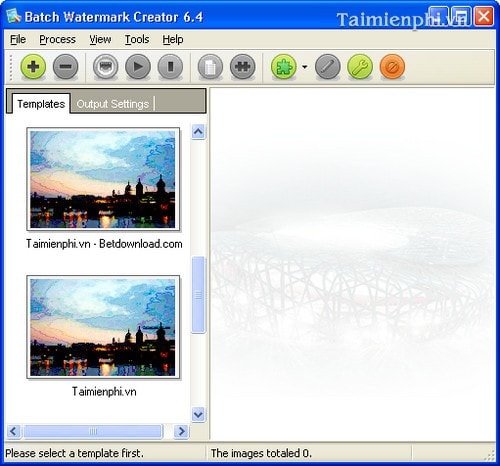Click the orange circular icon

[x=392, y=67]
